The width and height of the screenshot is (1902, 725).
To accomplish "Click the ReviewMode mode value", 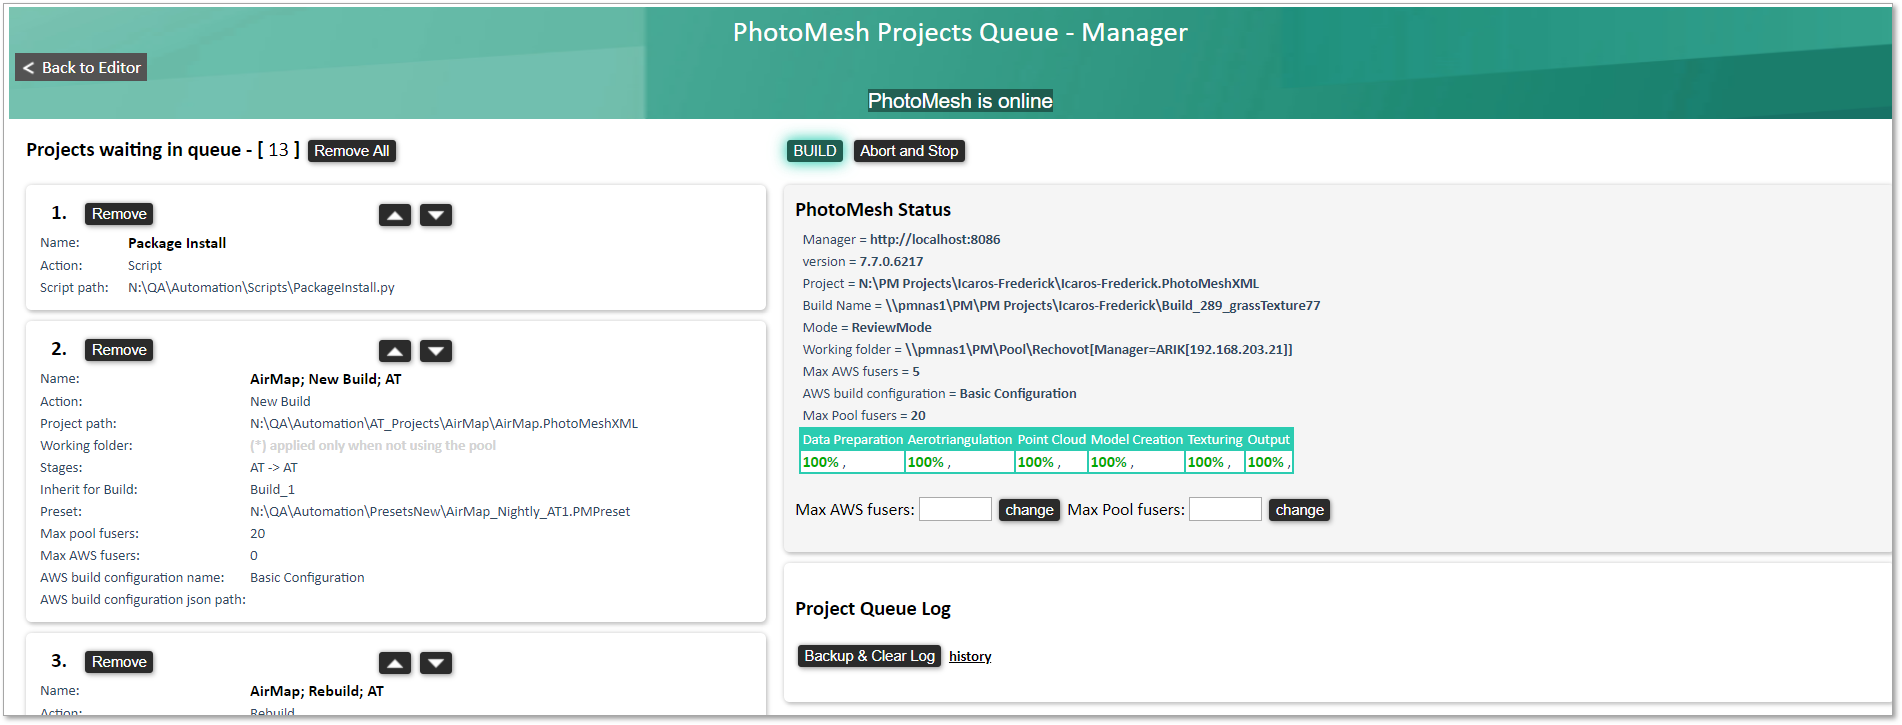I will tap(891, 327).
